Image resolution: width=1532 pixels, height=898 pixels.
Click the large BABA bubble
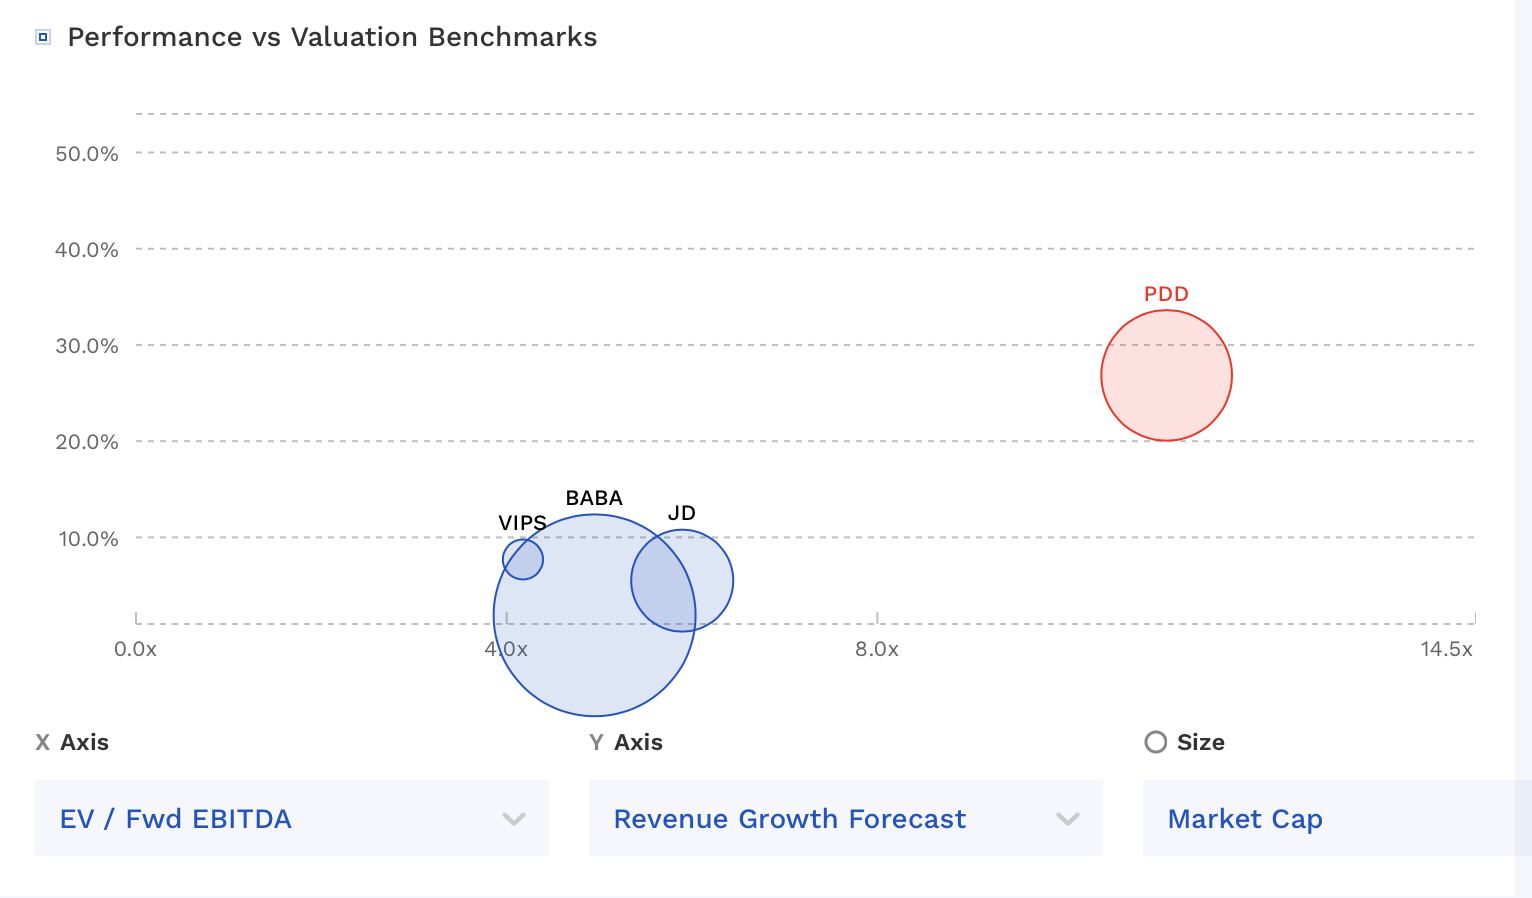[594, 616]
